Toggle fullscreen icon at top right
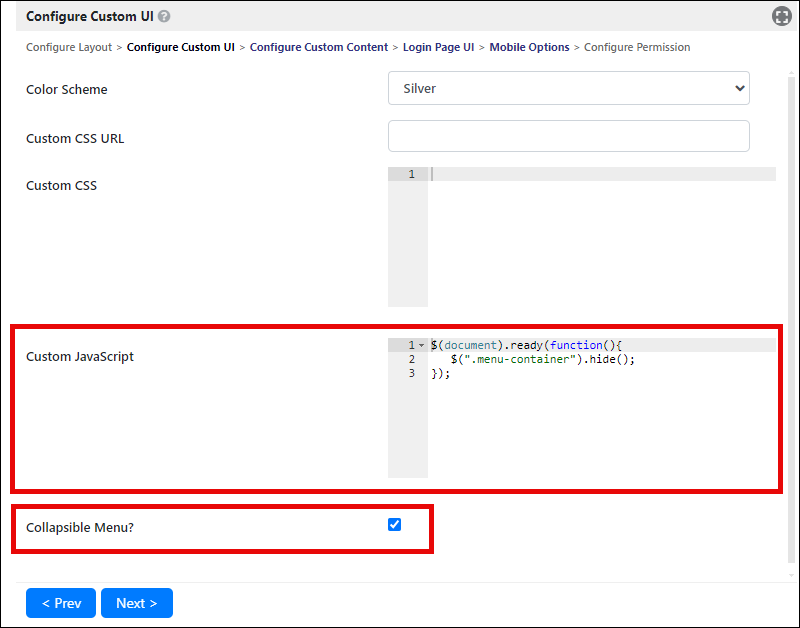 click(x=781, y=16)
